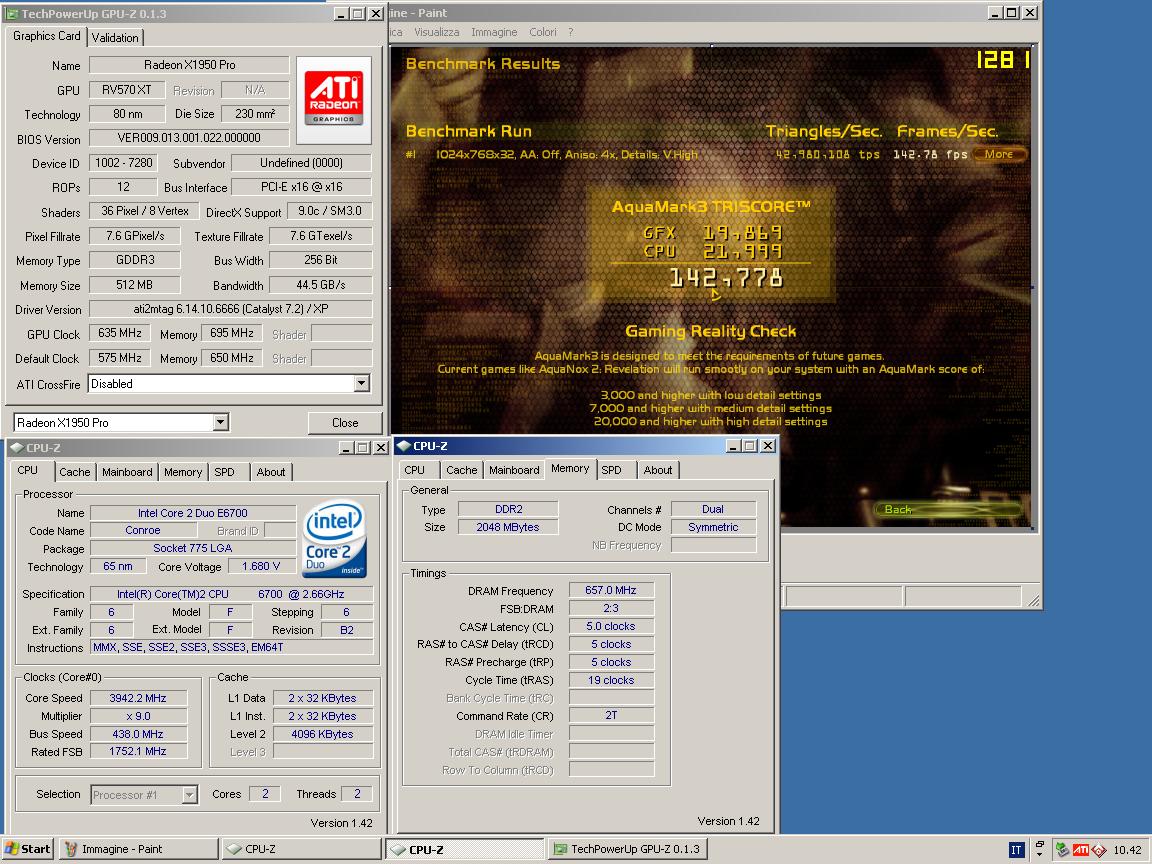Open CPU tab in right CPU-Z window
The width and height of the screenshot is (1152, 864).
pos(414,470)
